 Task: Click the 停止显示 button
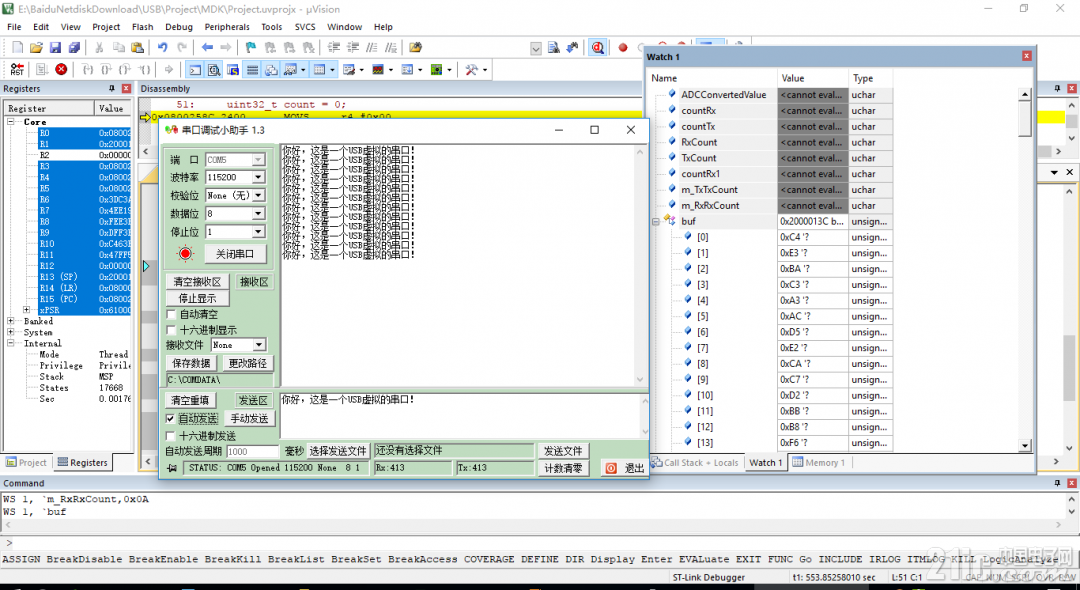click(x=198, y=298)
